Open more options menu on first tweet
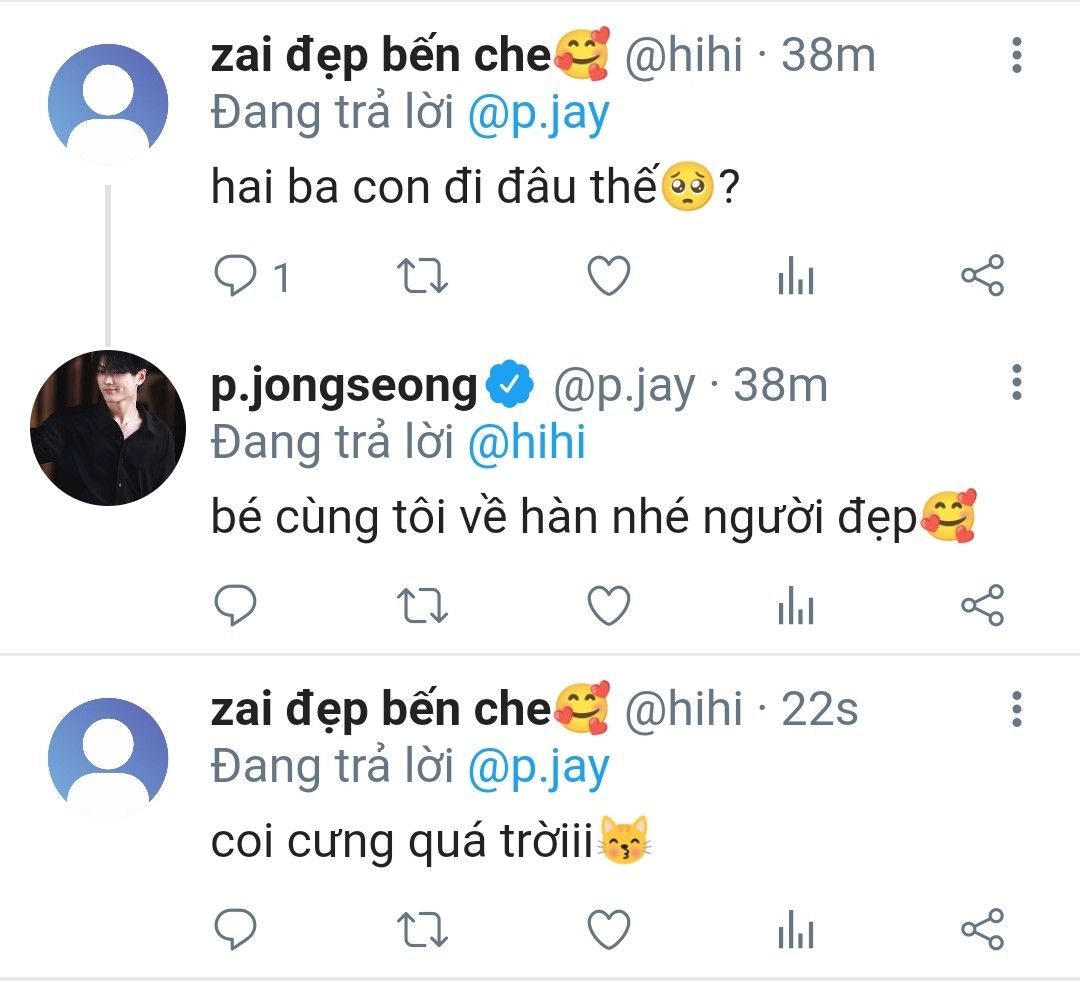1080x998 pixels. click(x=1017, y=56)
